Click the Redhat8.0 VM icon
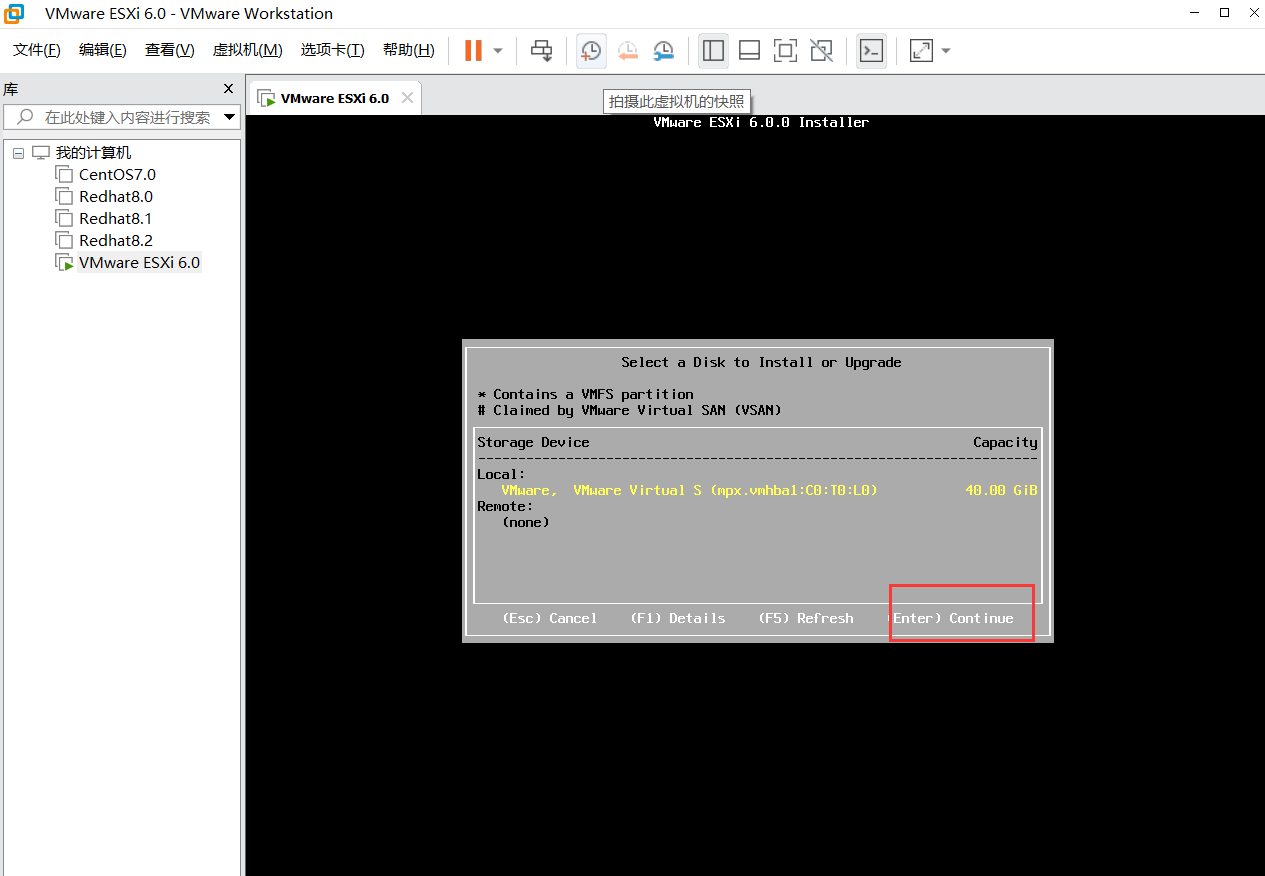Screen dimensions: 1265x876 tap(64, 197)
